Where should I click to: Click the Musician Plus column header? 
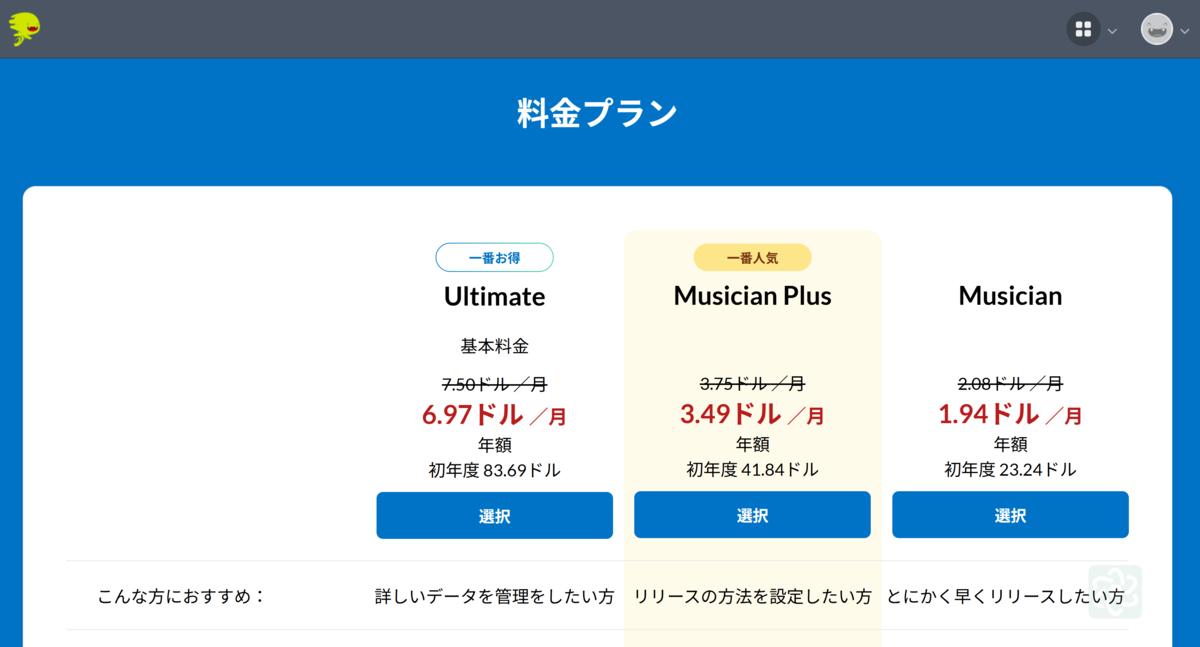click(752, 296)
